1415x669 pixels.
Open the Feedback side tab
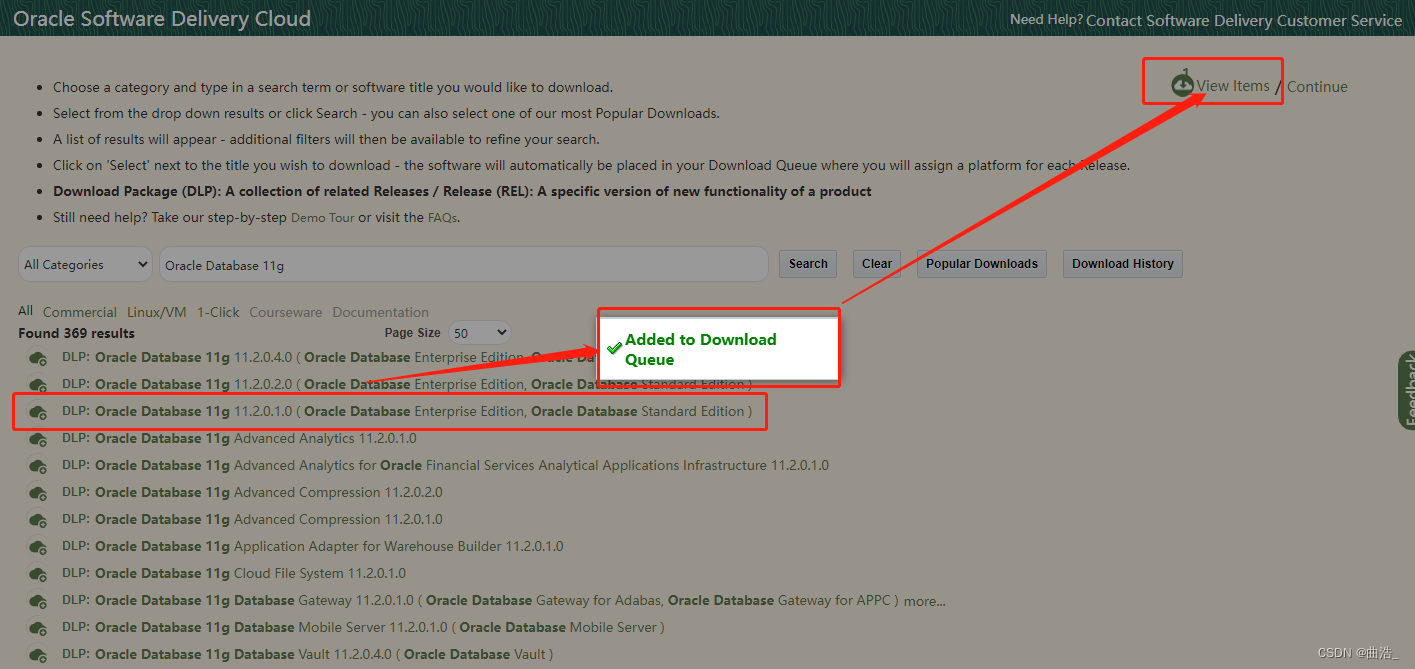[x=1406, y=390]
